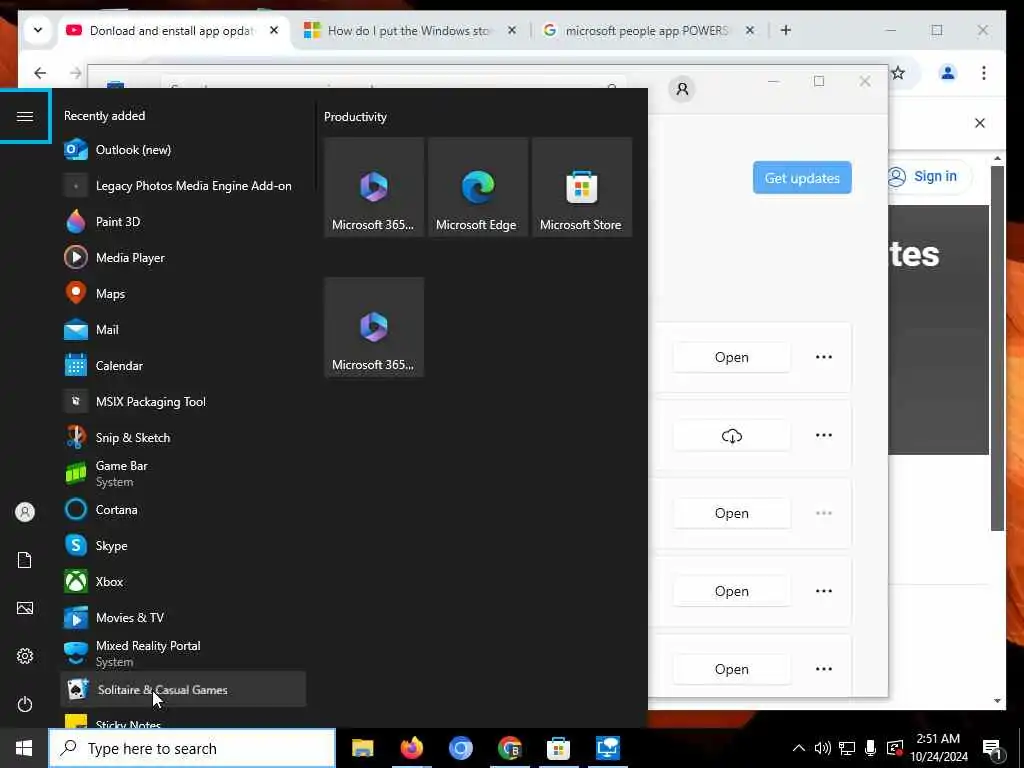Open the Calendar app
Viewport: 1024px width, 768px height.
click(x=183, y=365)
